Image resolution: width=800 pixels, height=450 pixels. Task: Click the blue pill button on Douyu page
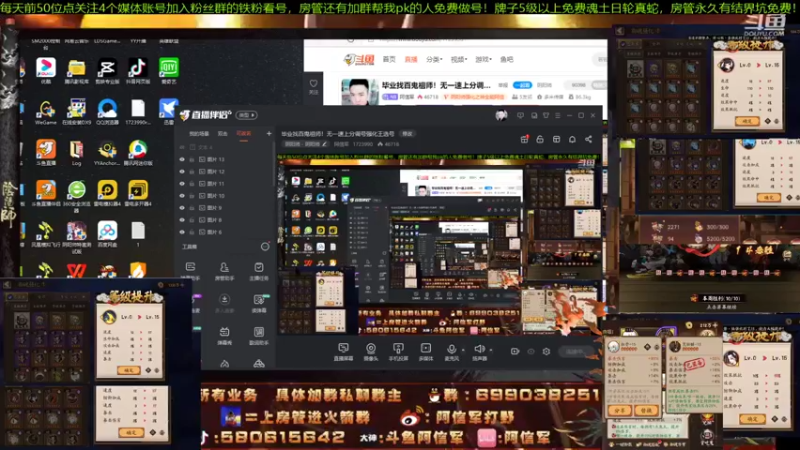point(522,85)
